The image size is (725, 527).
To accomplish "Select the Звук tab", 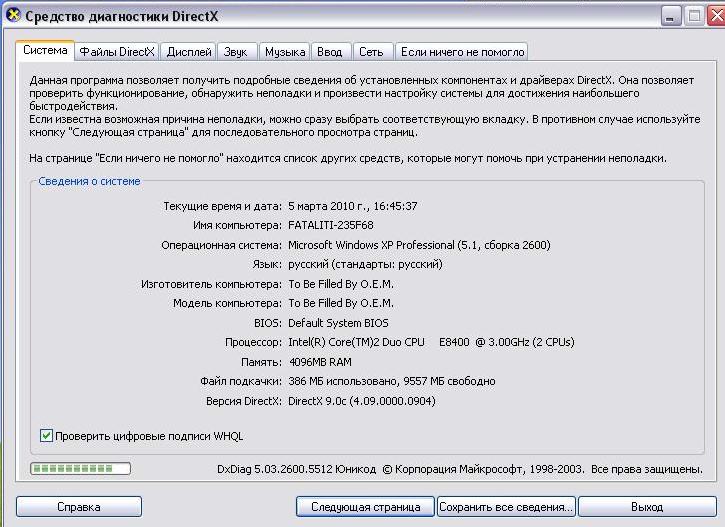I will point(235,52).
